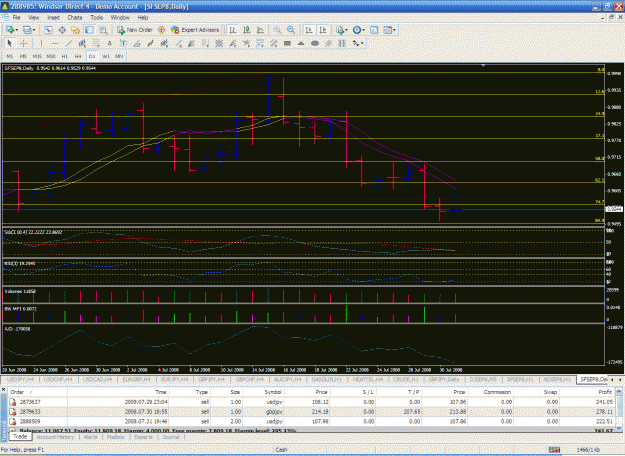Switch to the Account History tab
The image size is (625, 456).
click(55, 437)
